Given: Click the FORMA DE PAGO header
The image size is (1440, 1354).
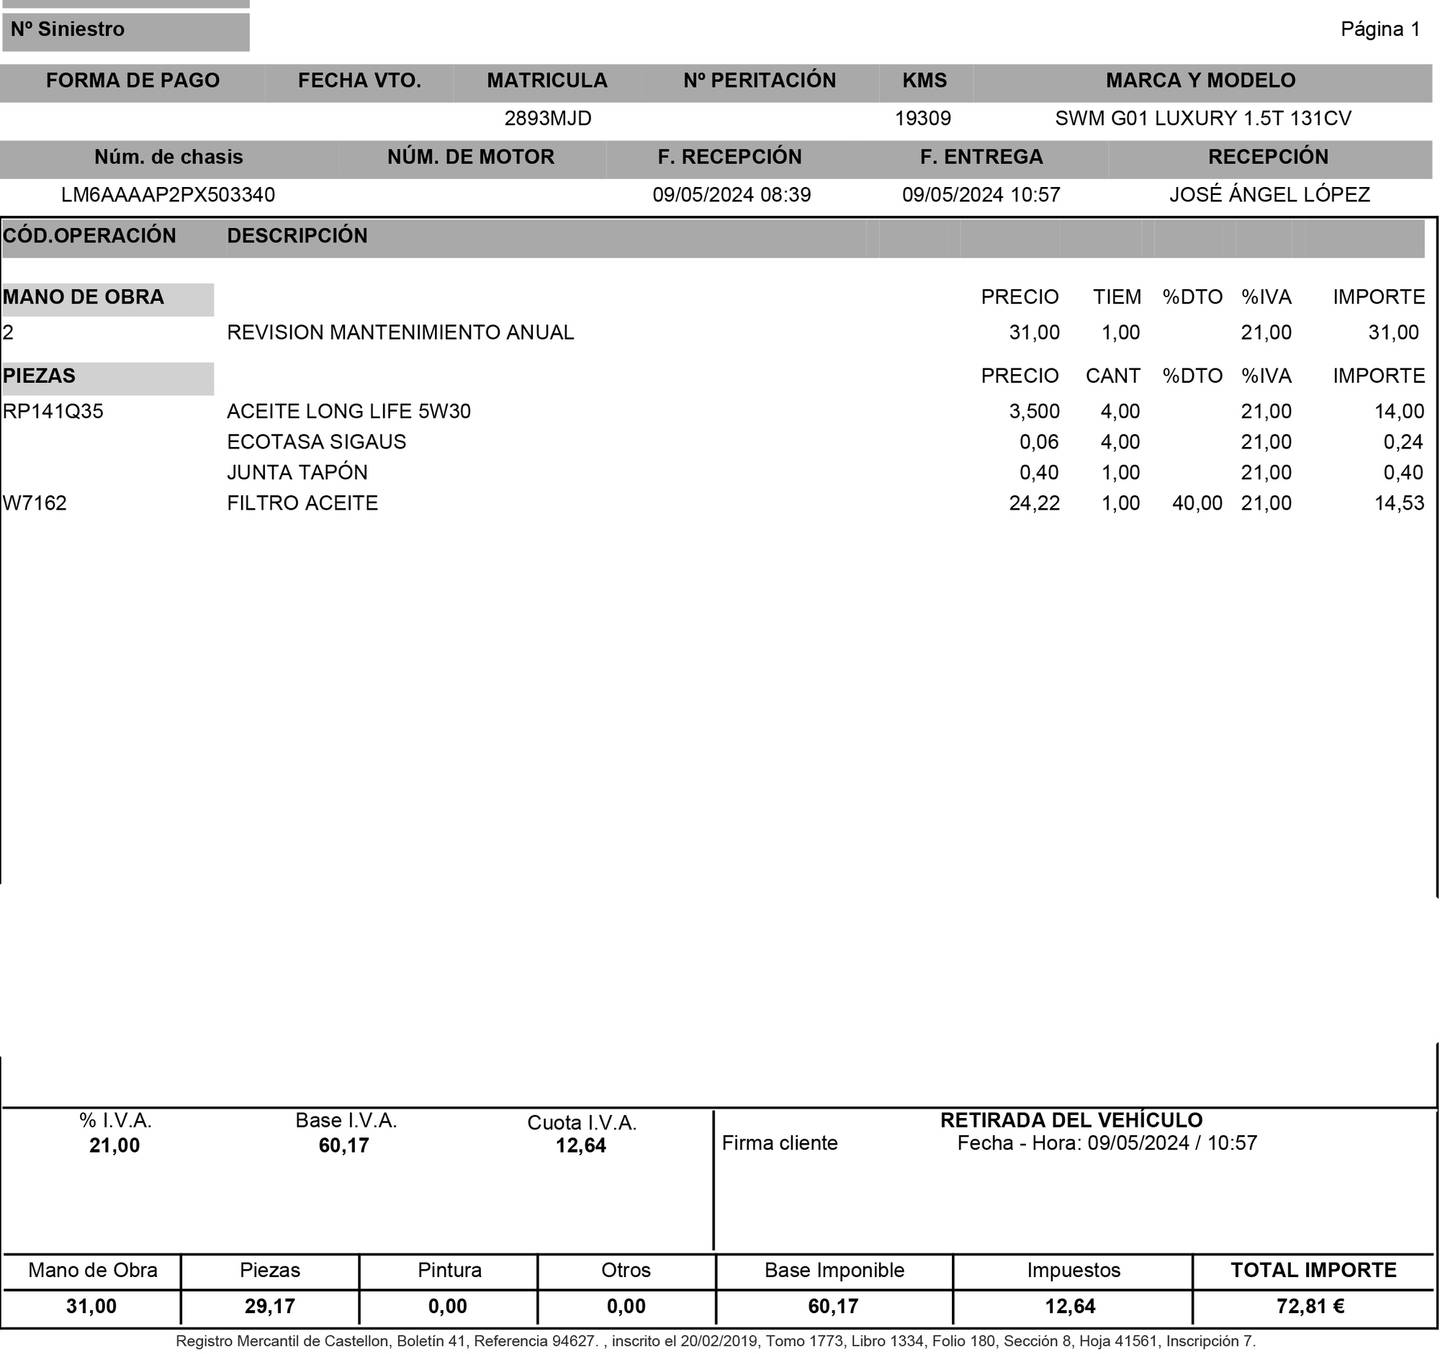Looking at the screenshot, I should coord(133,81).
